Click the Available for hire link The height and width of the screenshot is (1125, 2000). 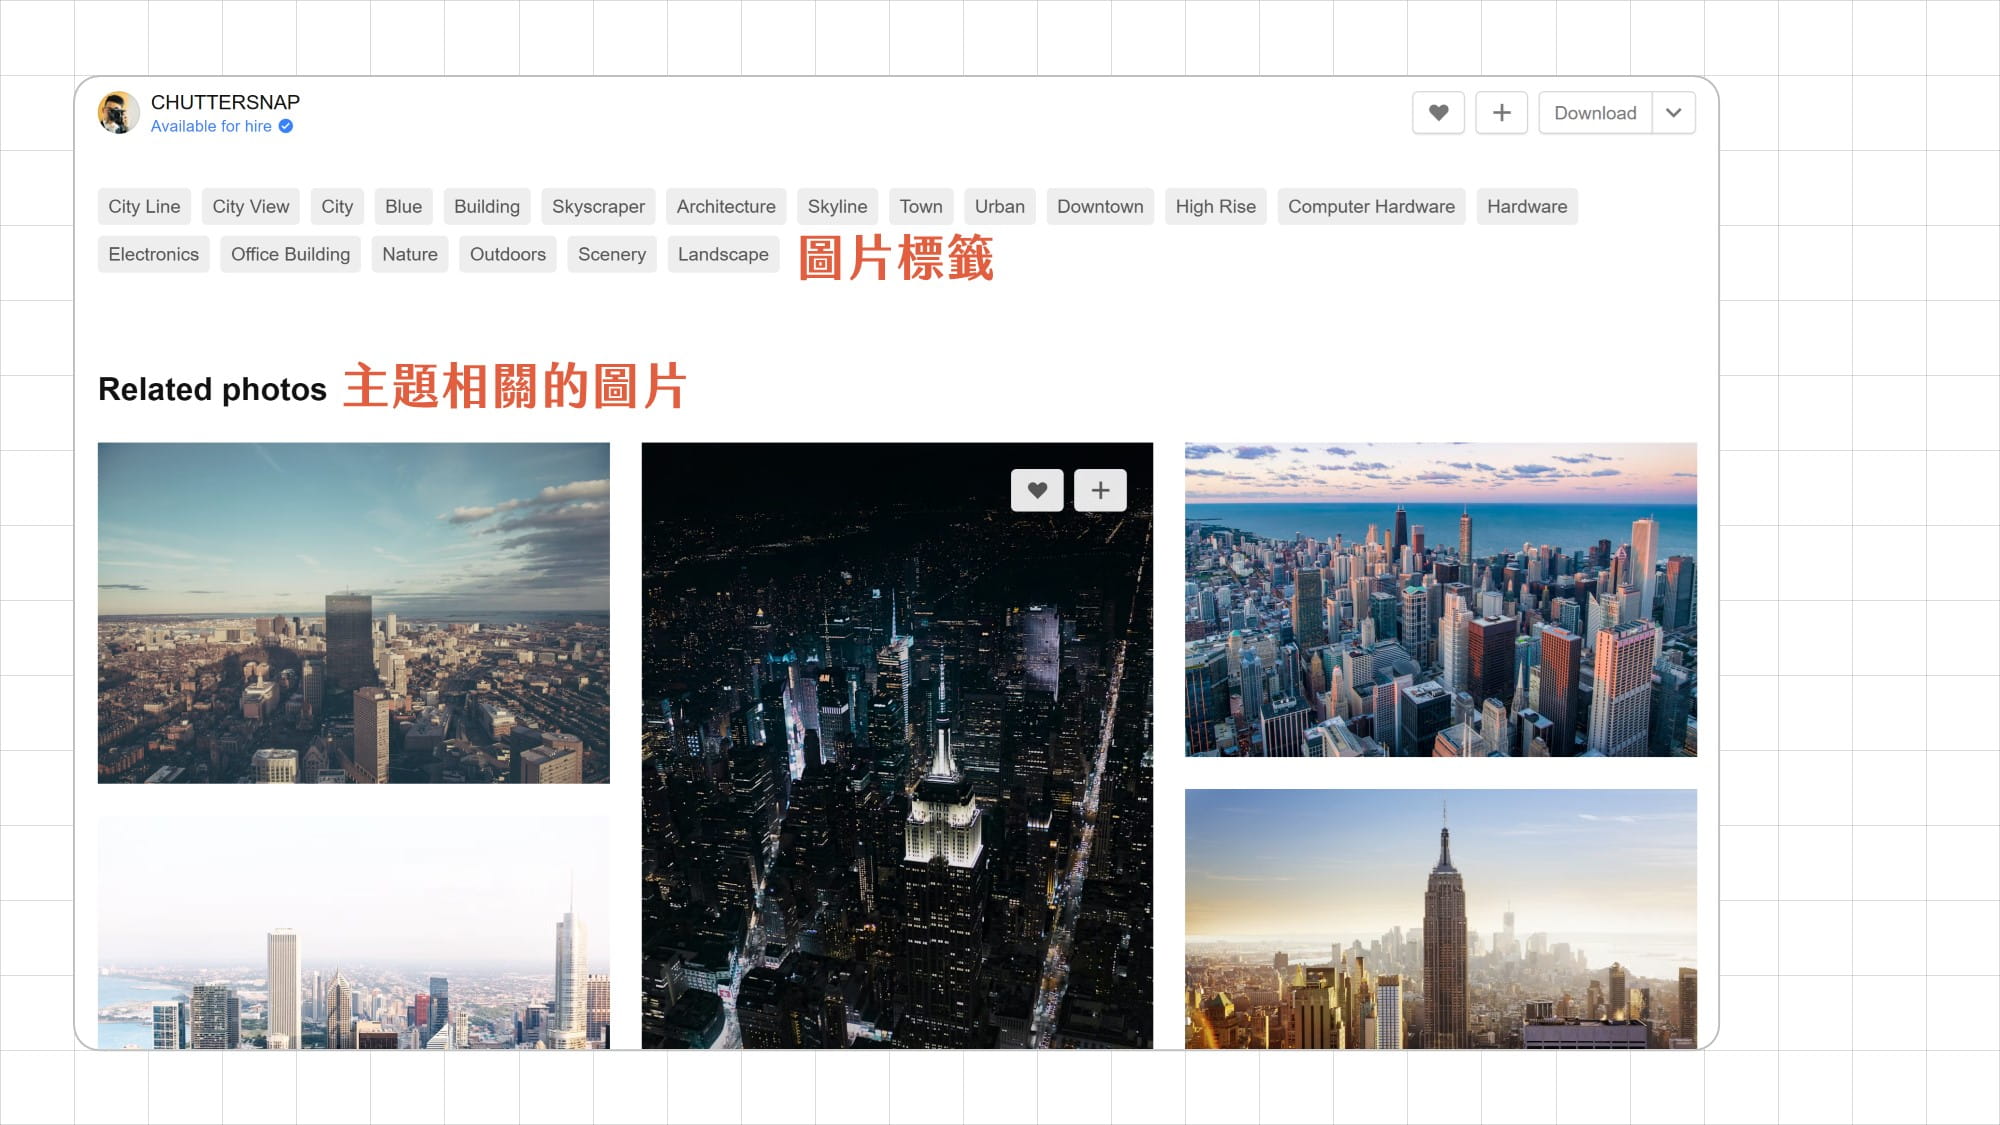coord(211,126)
